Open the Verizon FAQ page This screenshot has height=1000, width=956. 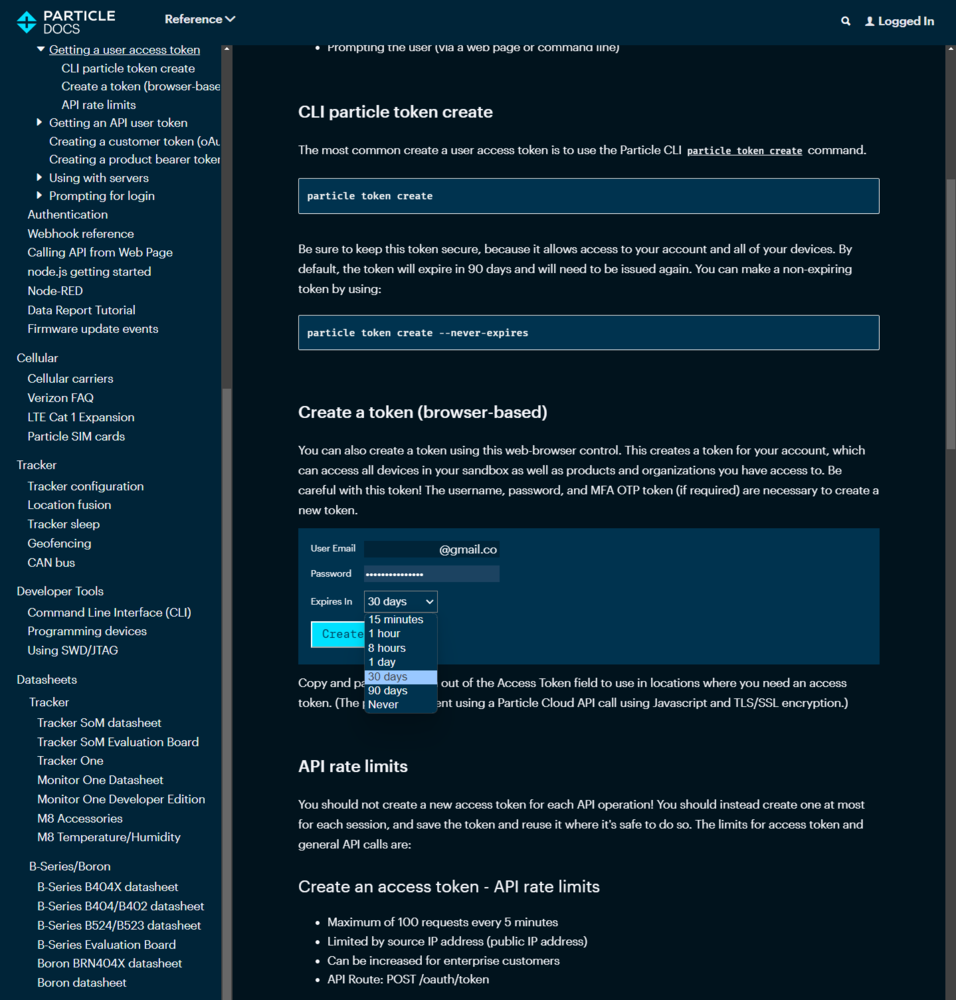pyautogui.click(x=61, y=397)
